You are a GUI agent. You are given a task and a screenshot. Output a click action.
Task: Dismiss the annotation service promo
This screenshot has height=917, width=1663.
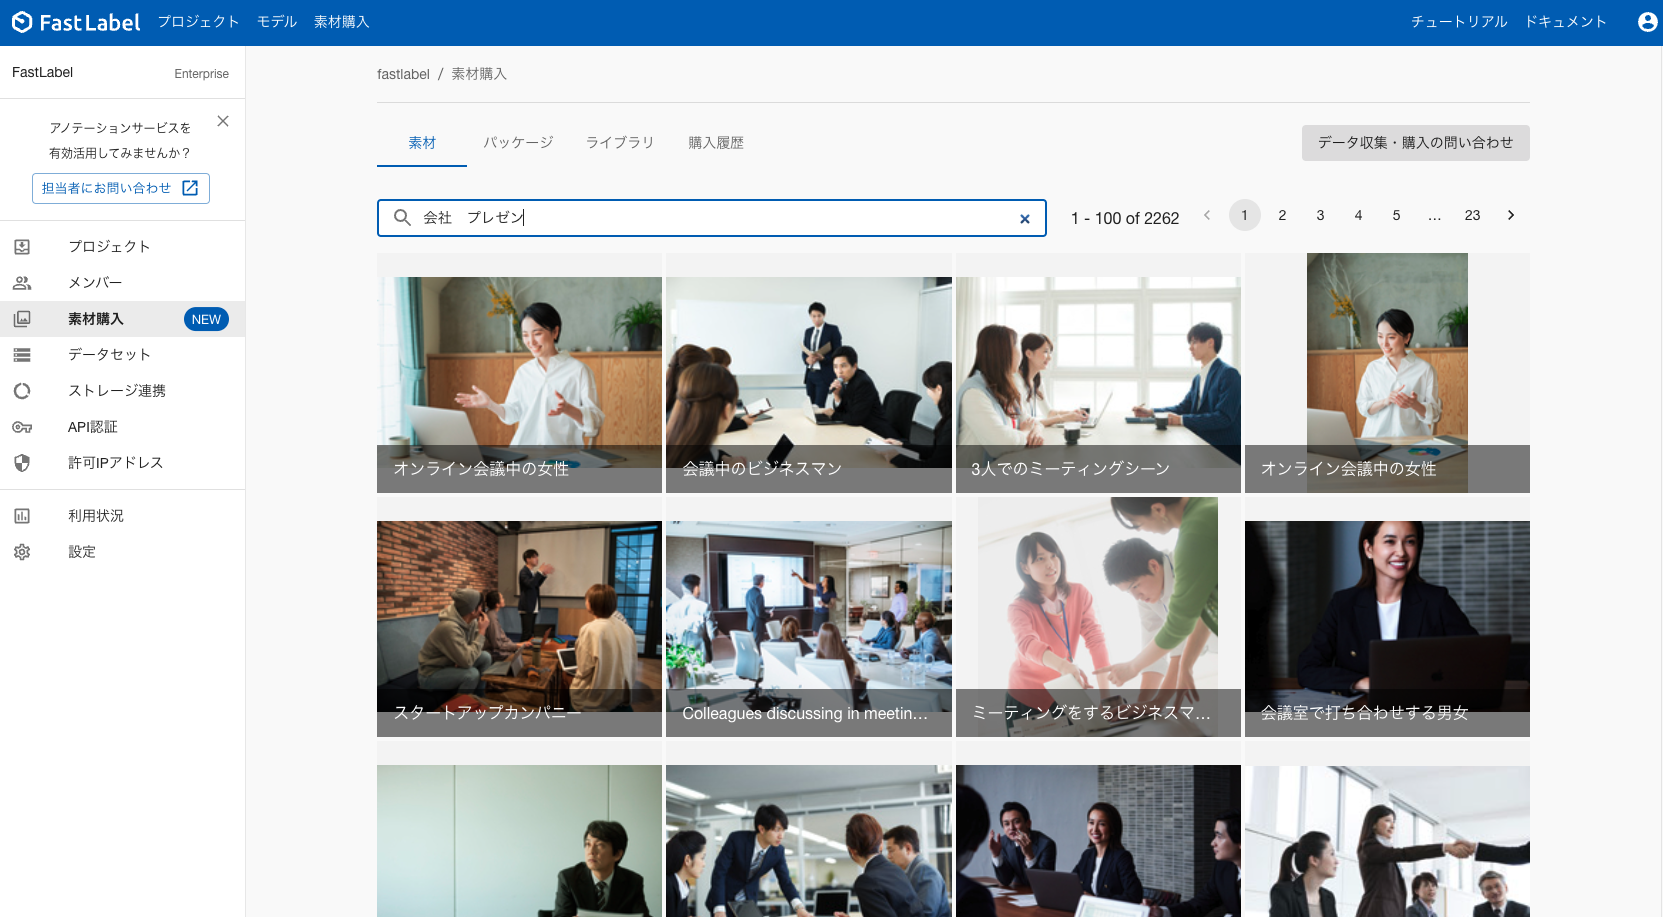223,121
